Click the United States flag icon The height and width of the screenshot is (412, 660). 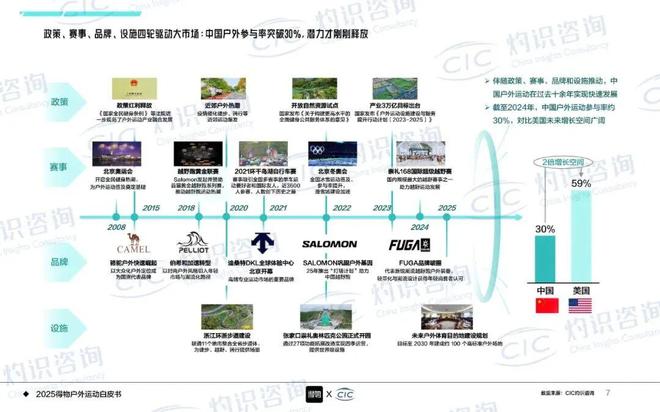580,306
